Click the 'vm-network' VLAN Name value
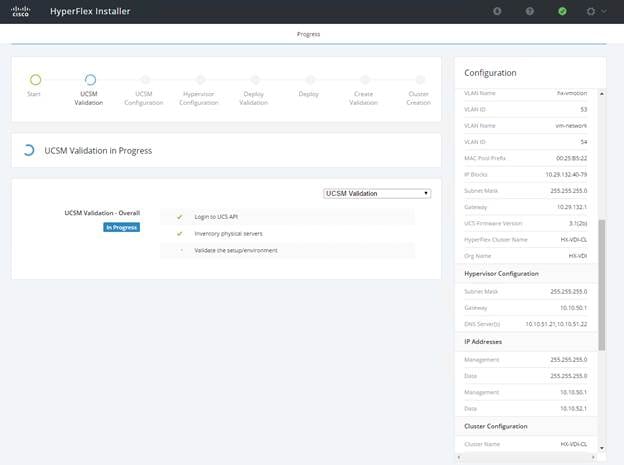 [x=571, y=126]
